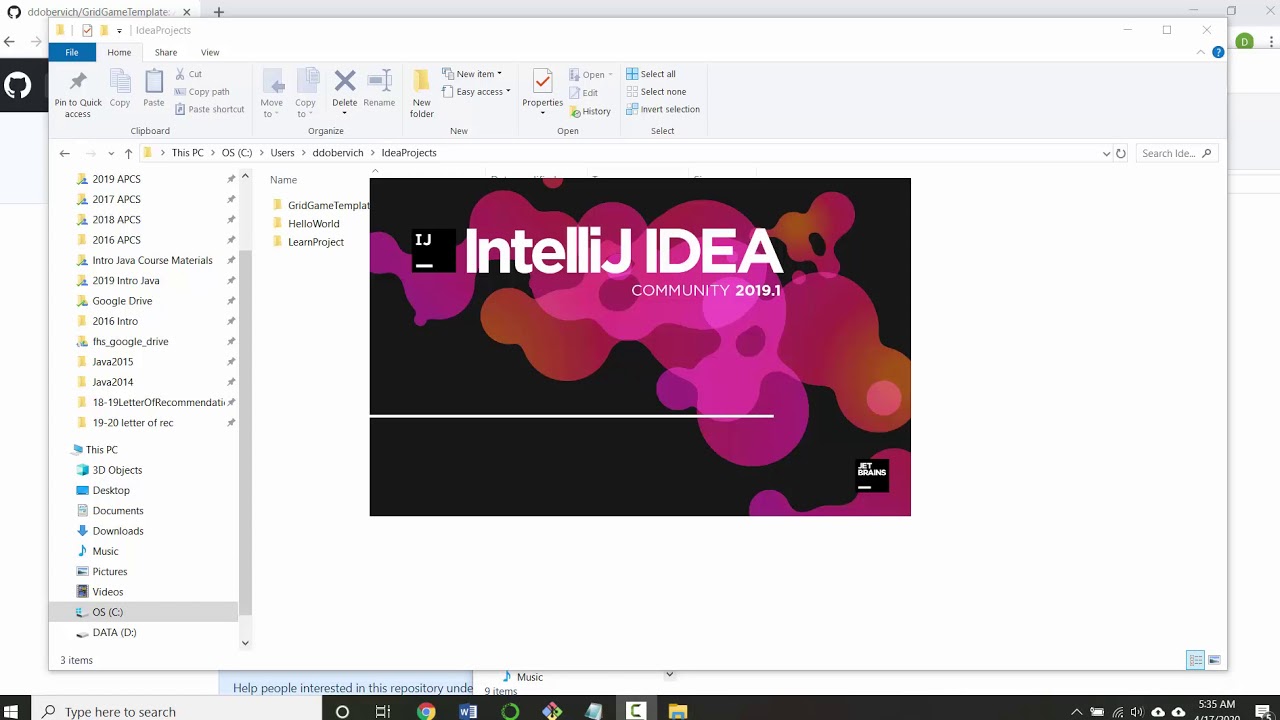Viewport: 1280px width, 720px height.
Task: Click the Help question mark icon
Action: click(x=1218, y=52)
